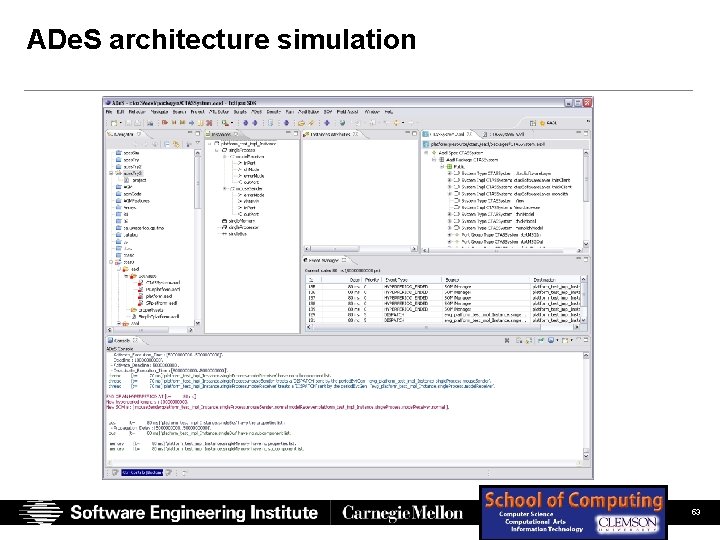
Task: Open the Edit menu
Action: [120, 112]
